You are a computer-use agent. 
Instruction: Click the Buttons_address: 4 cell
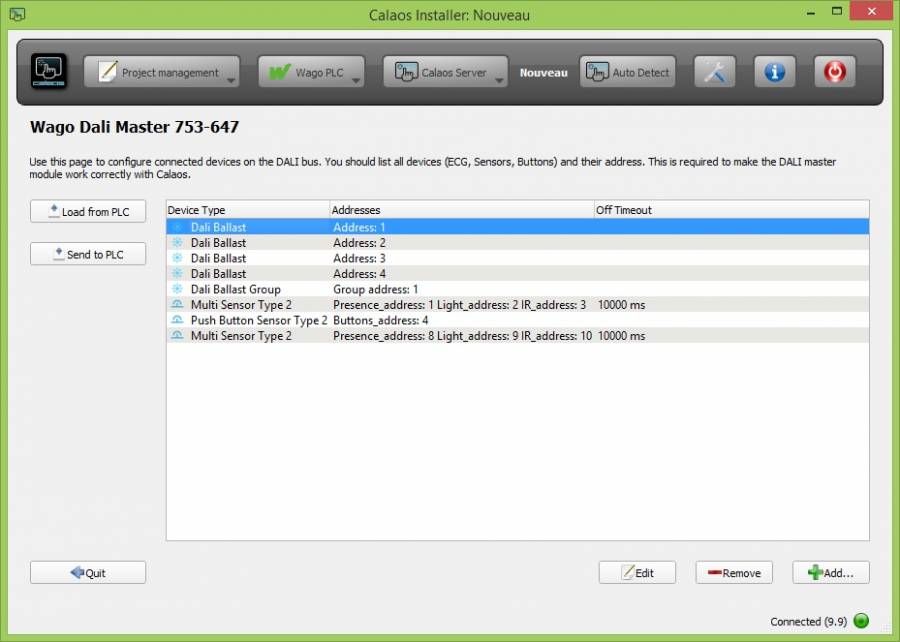381,320
